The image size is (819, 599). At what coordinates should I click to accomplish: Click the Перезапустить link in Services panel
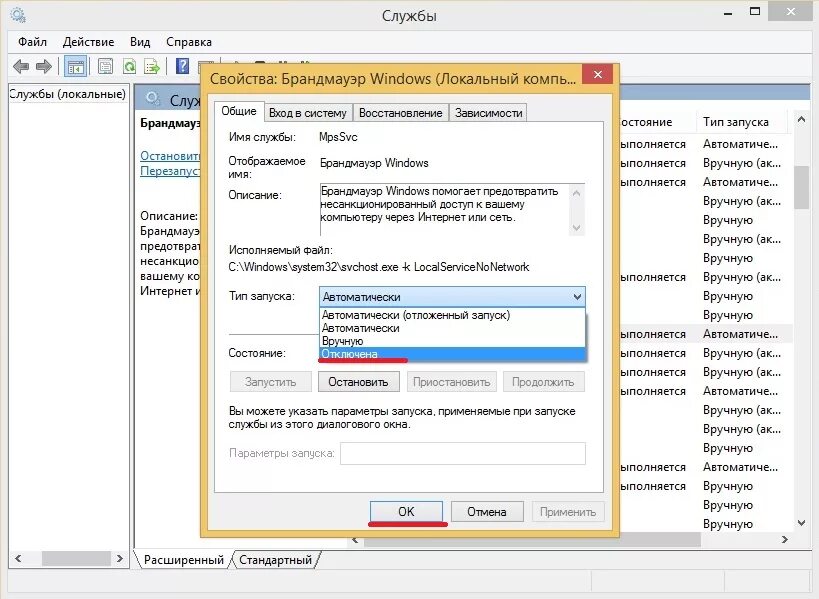[170, 171]
